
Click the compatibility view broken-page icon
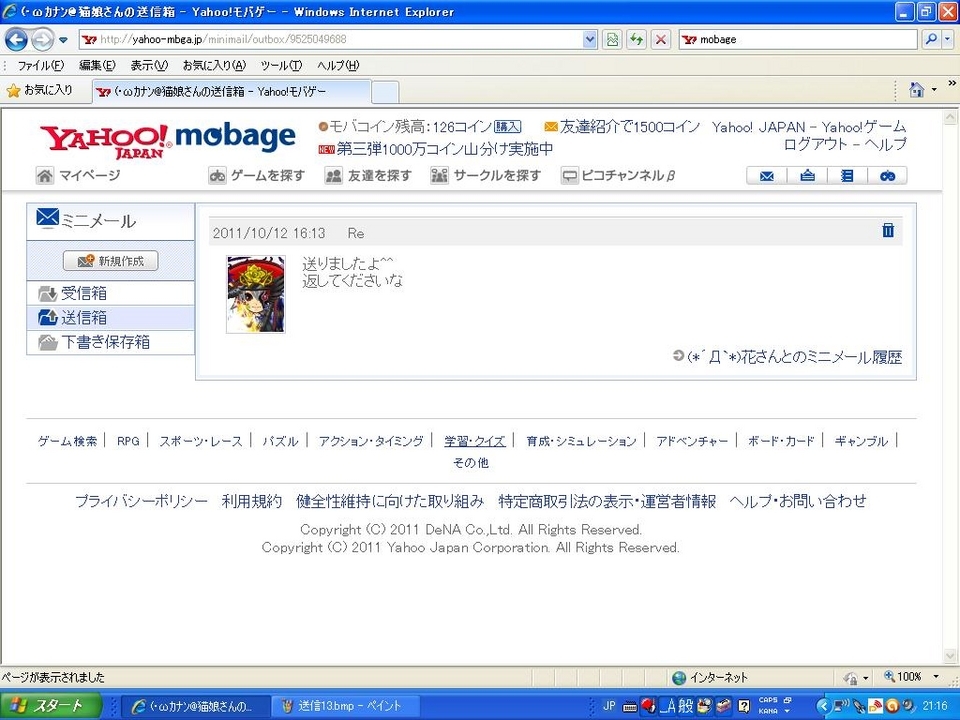pyautogui.click(x=612, y=40)
